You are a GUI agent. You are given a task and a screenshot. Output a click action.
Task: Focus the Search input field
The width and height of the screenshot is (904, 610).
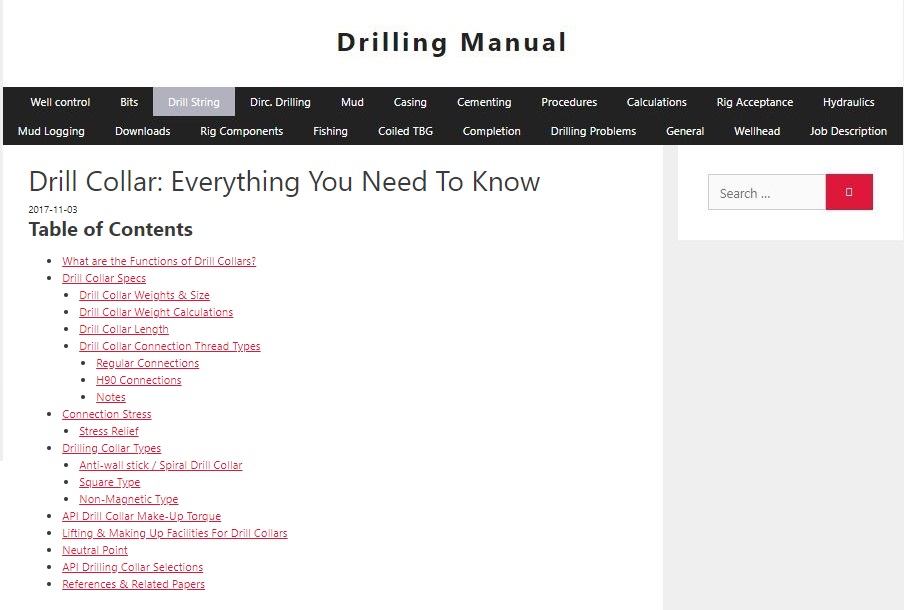coord(767,192)
